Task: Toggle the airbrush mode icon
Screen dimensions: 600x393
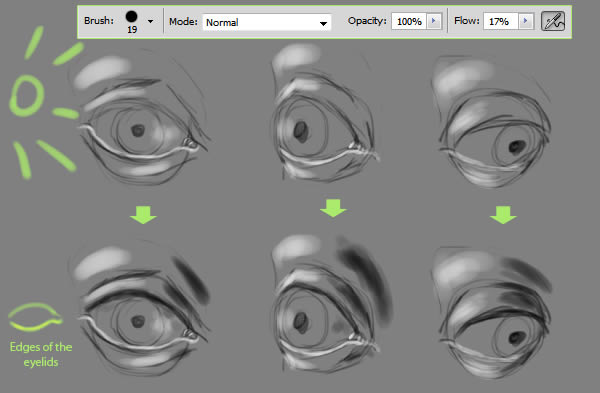Action: point(553,21)
